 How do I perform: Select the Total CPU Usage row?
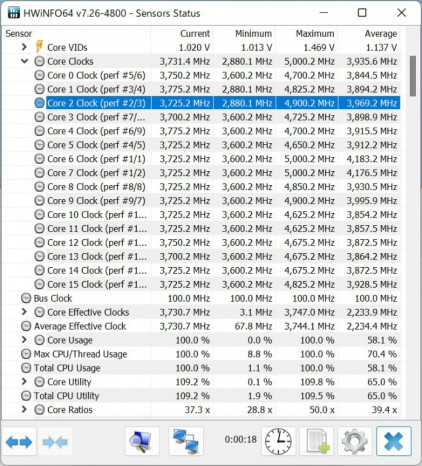click(x=202, y=368)
